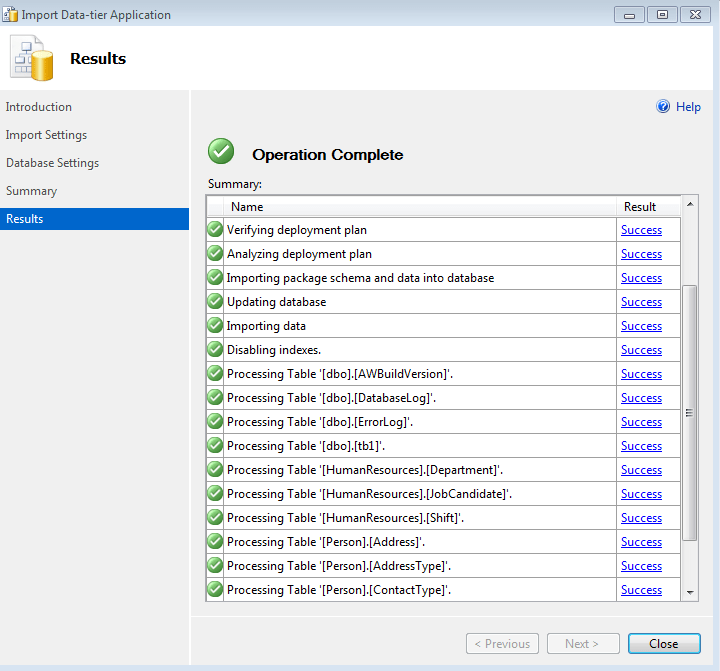The image size is (720, 671).
Task: Click green check icon beside Updating database
Action: click(215, 302)
